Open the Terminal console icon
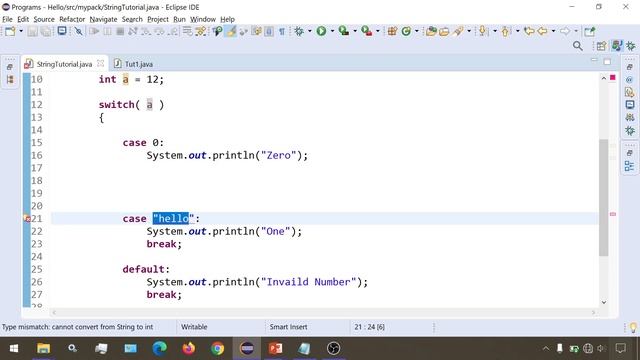This screenshot has height=360, width=640. coord(62,31)
